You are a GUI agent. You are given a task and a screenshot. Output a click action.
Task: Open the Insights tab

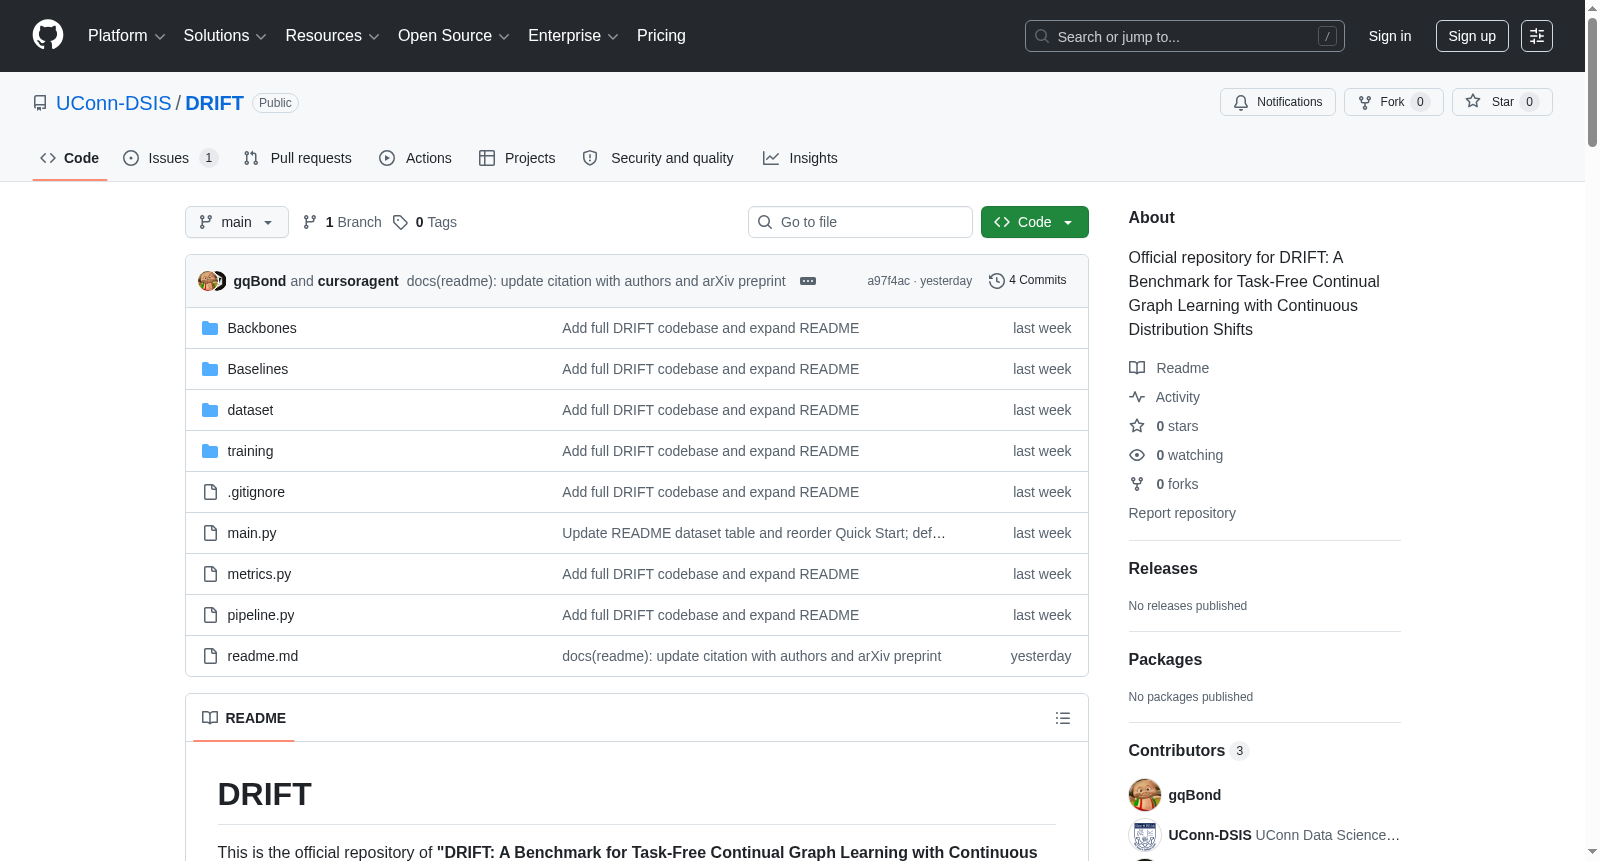pyautogui.click(x=800, y=158)
